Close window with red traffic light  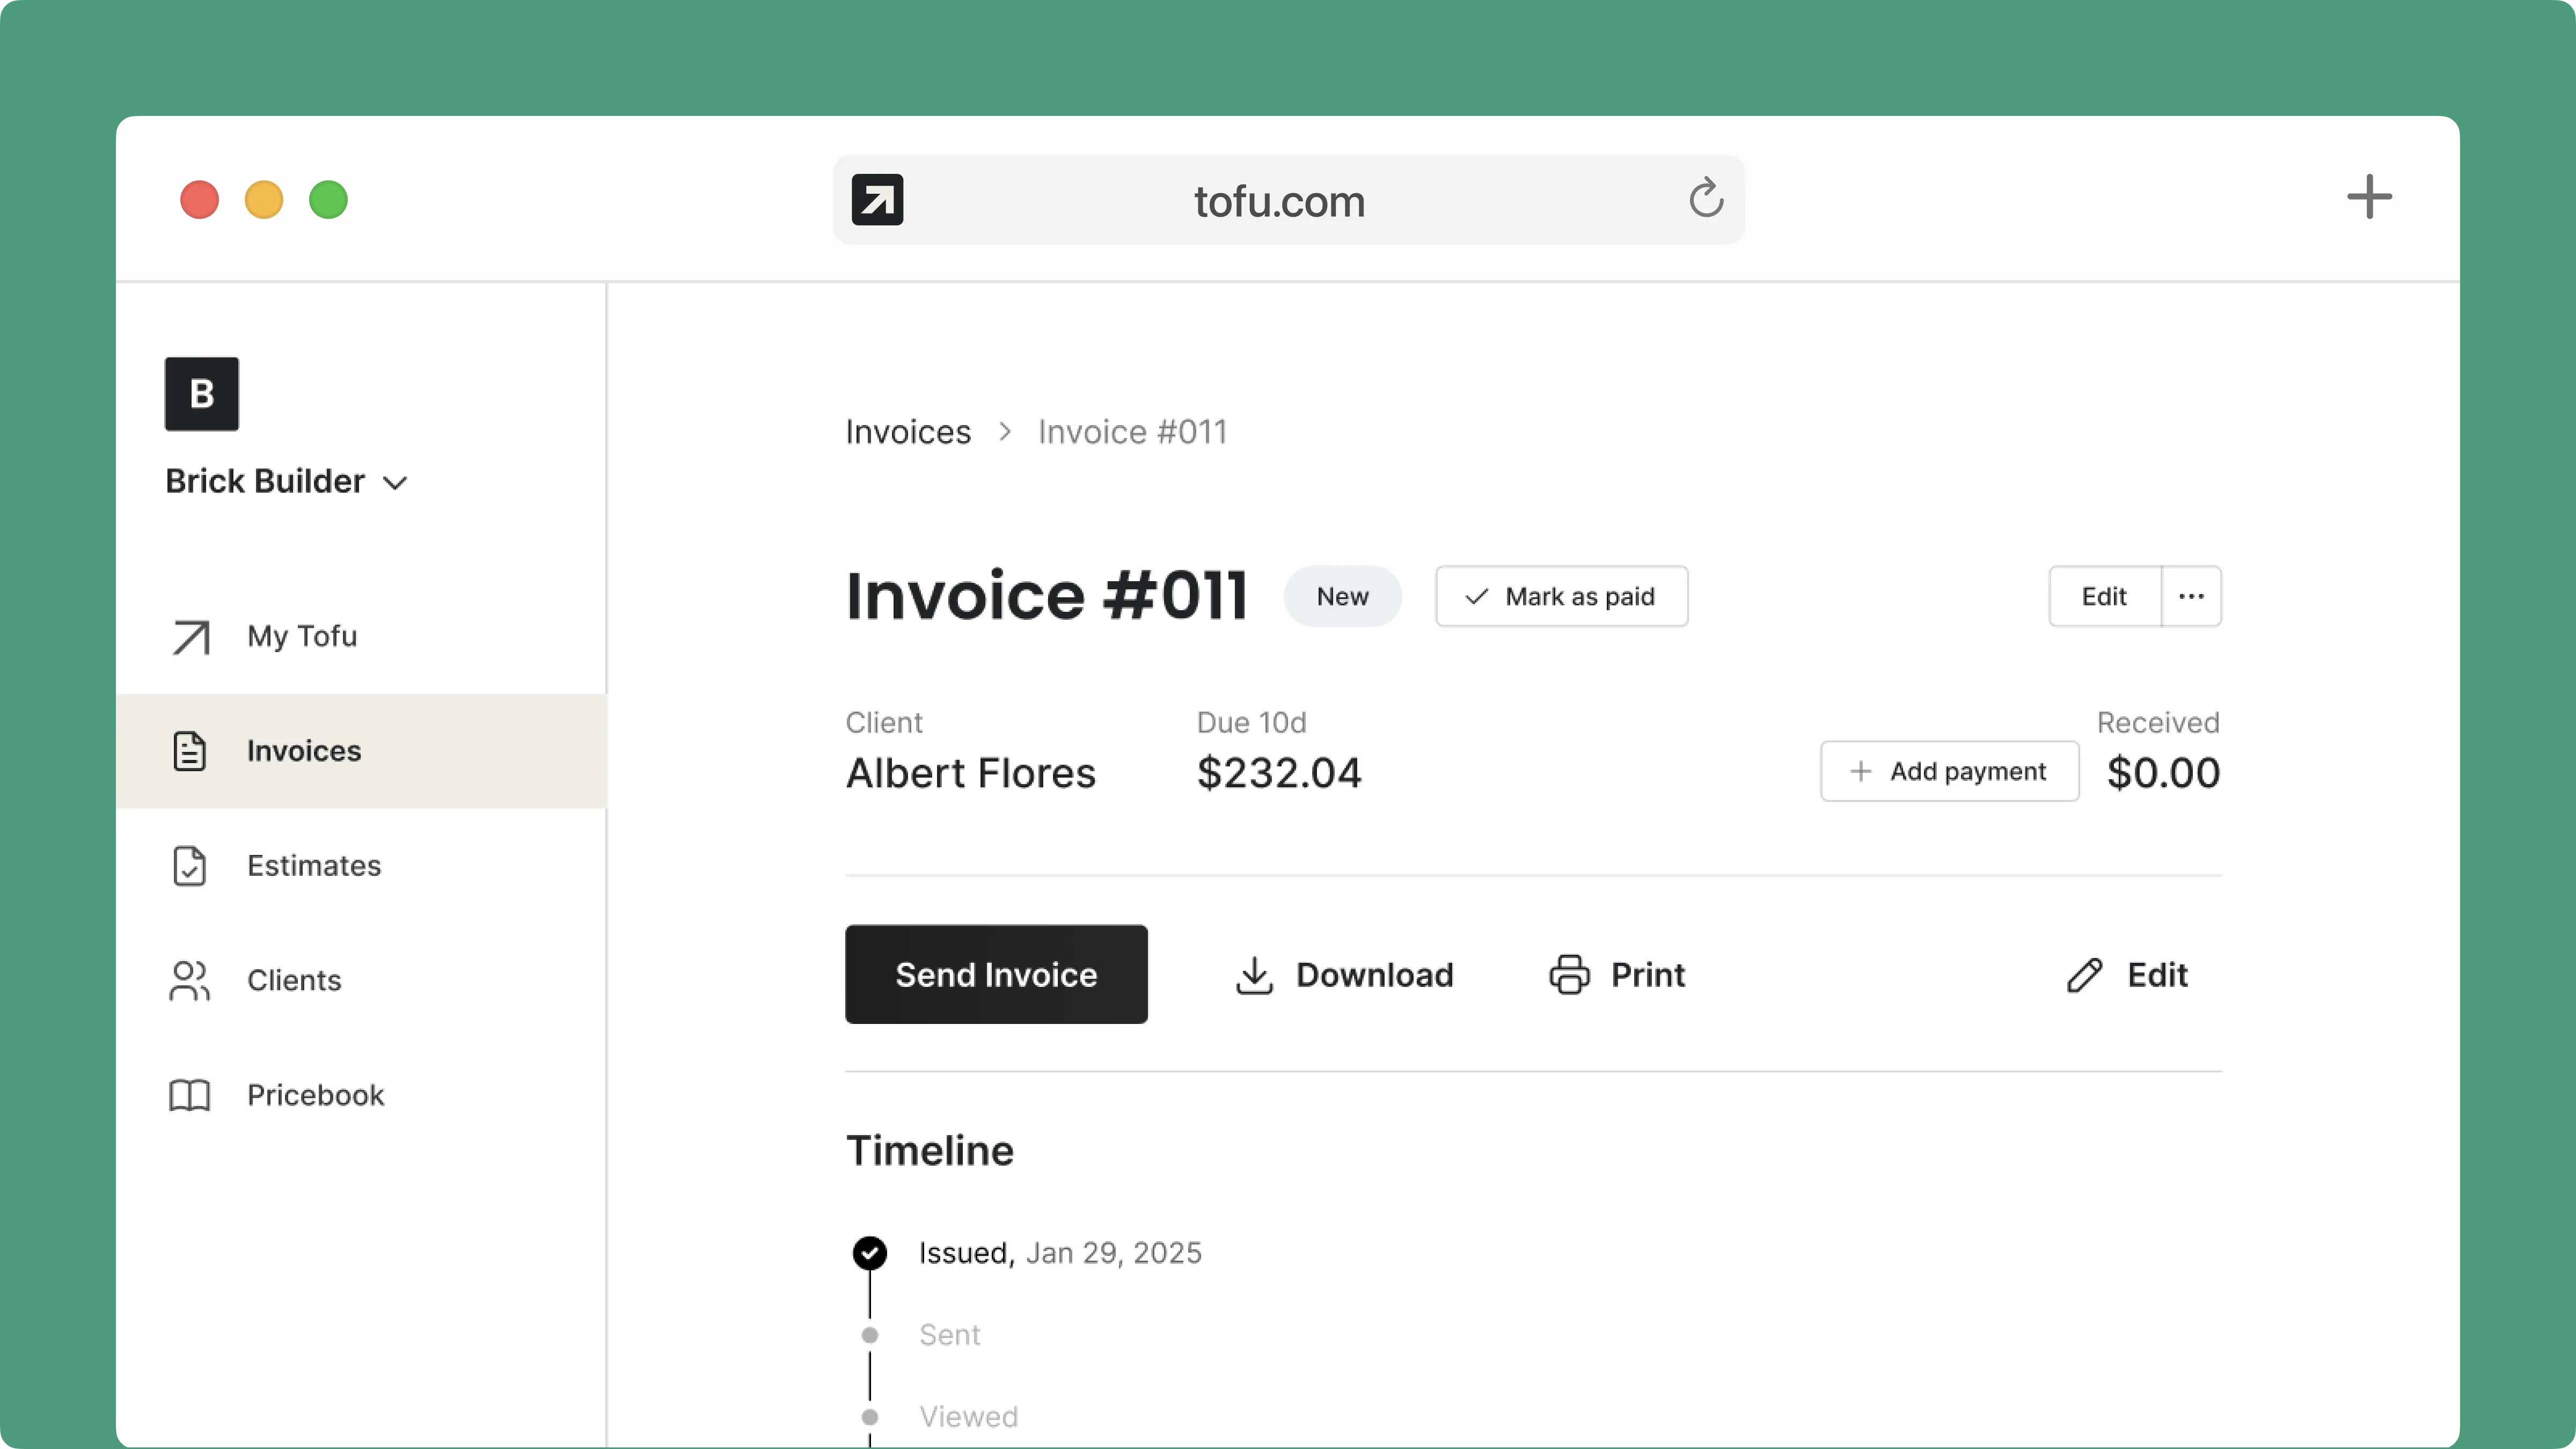click(199, 200)
